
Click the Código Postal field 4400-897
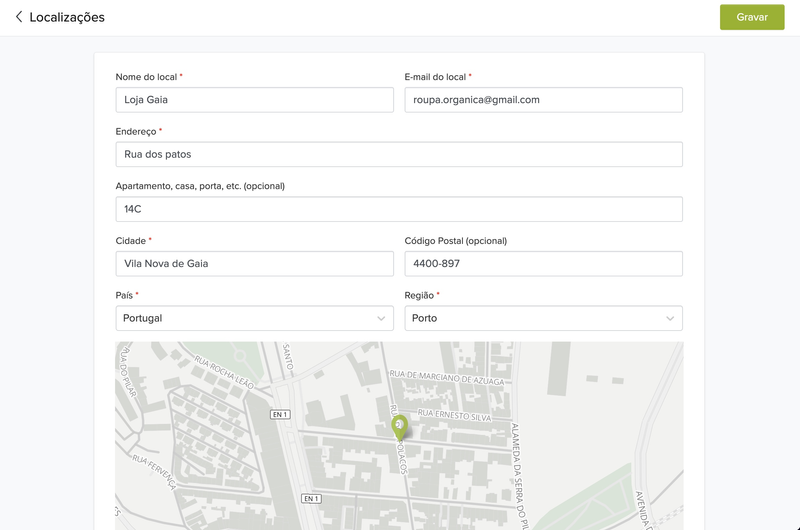(x=543, y=264)
